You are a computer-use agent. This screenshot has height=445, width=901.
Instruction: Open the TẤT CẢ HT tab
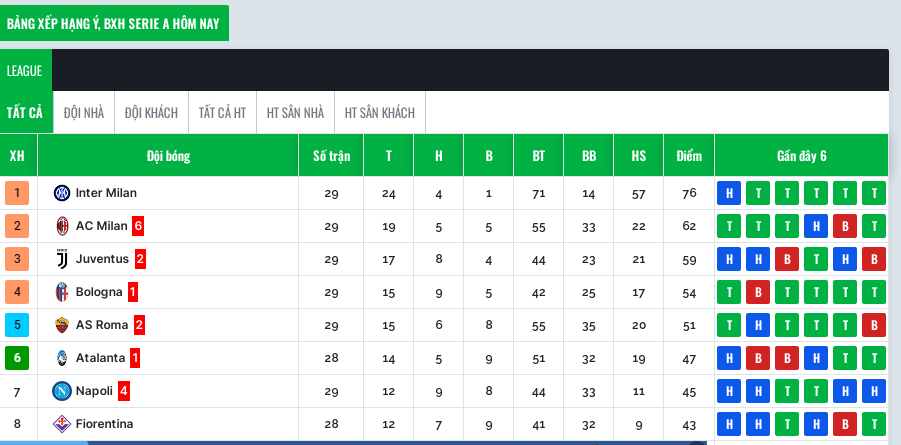click(222, 113)
